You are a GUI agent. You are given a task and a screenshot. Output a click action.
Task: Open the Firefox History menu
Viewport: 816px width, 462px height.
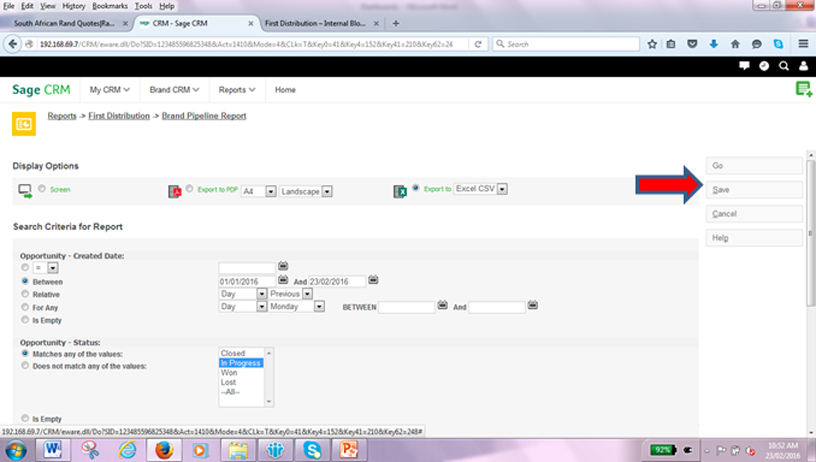click(73, 6)
